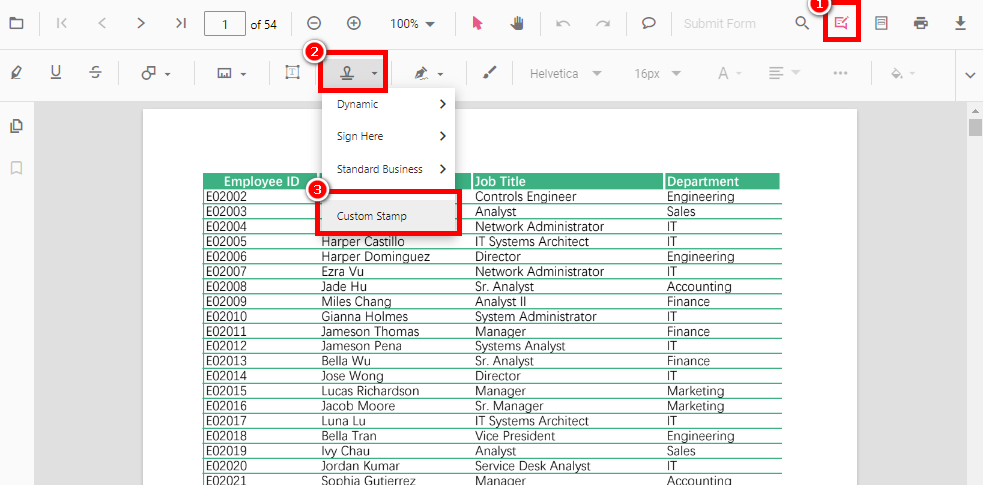This screenshot has width=983, height=485.
Task: Click the Open file folder icon
Action: pos(16,23)
